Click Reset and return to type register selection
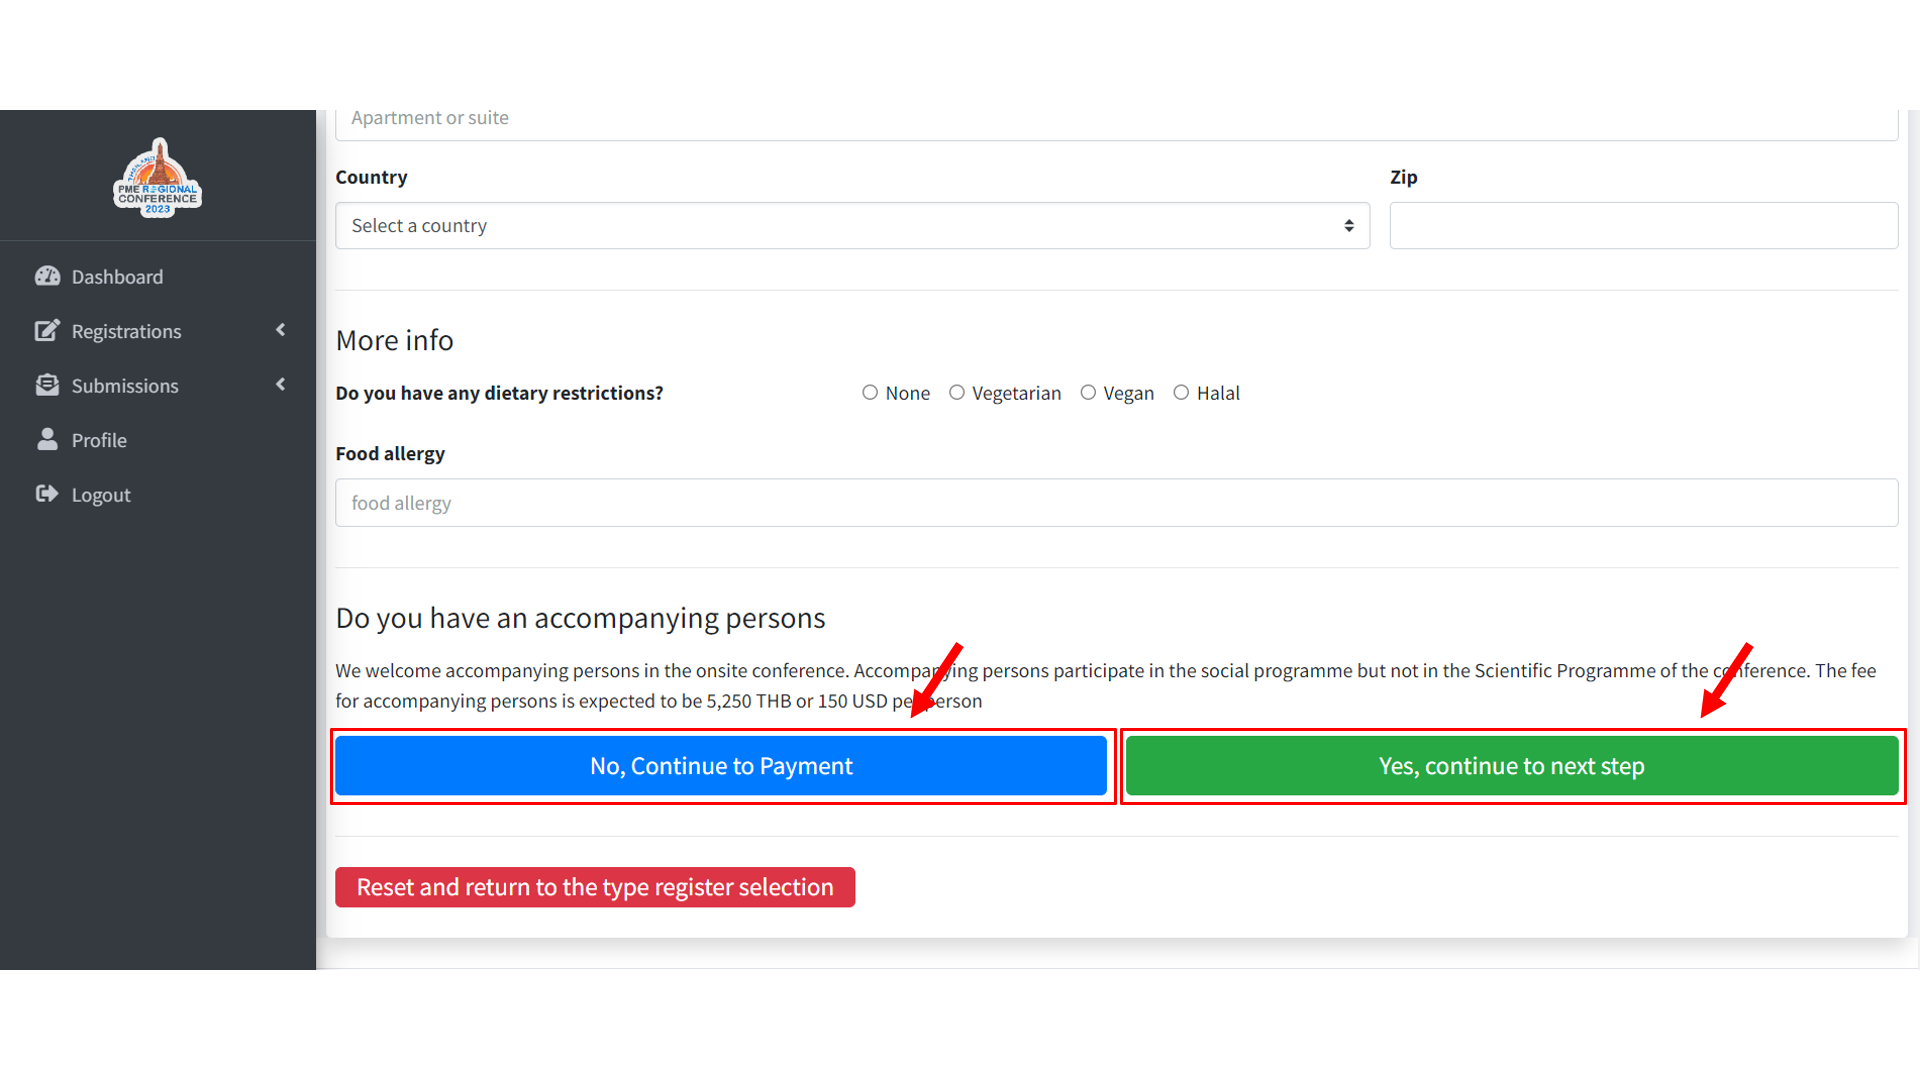Viewport: 1920px width, 1080px height. 595,887
